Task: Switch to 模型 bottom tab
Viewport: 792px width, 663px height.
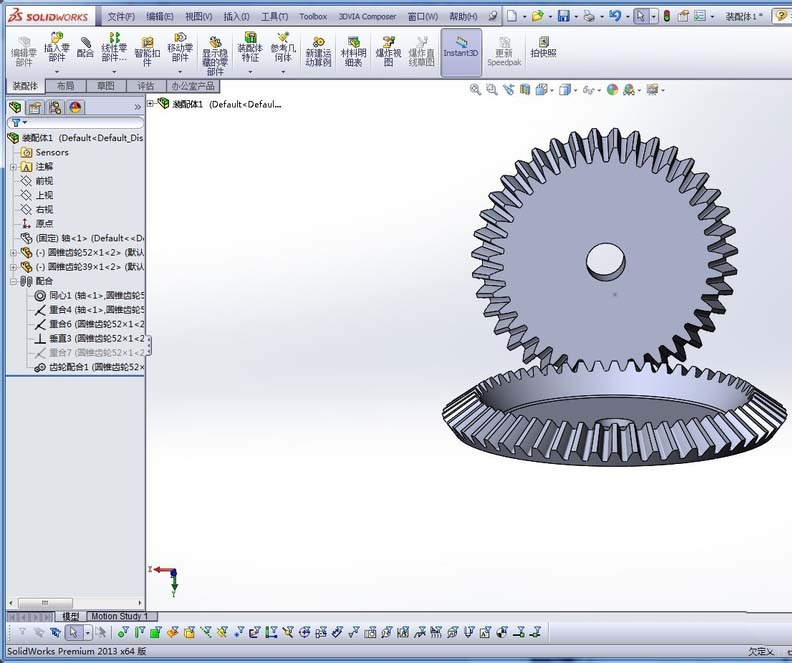Action: tap(70, 616)
